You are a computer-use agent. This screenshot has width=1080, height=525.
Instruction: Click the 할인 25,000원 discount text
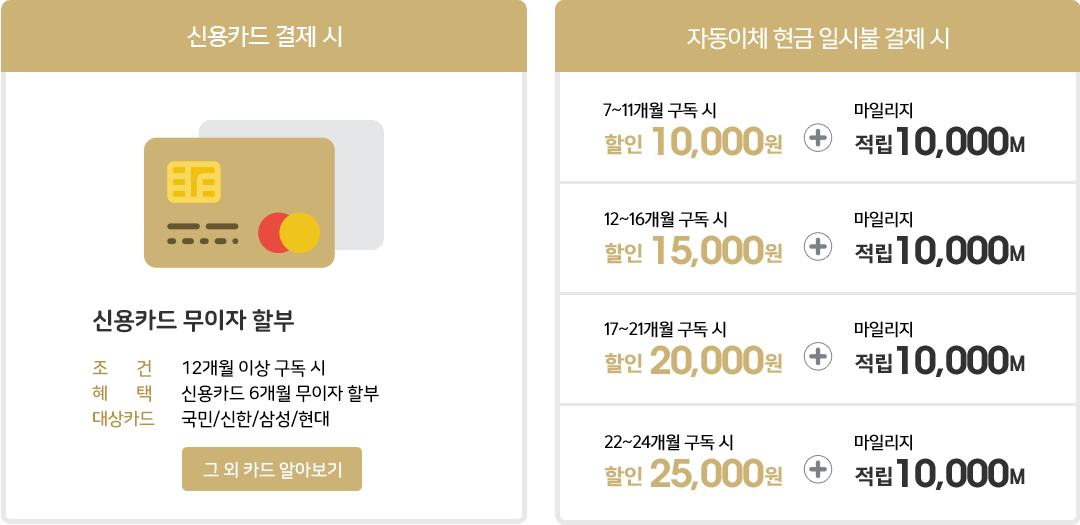coord(694,472)
